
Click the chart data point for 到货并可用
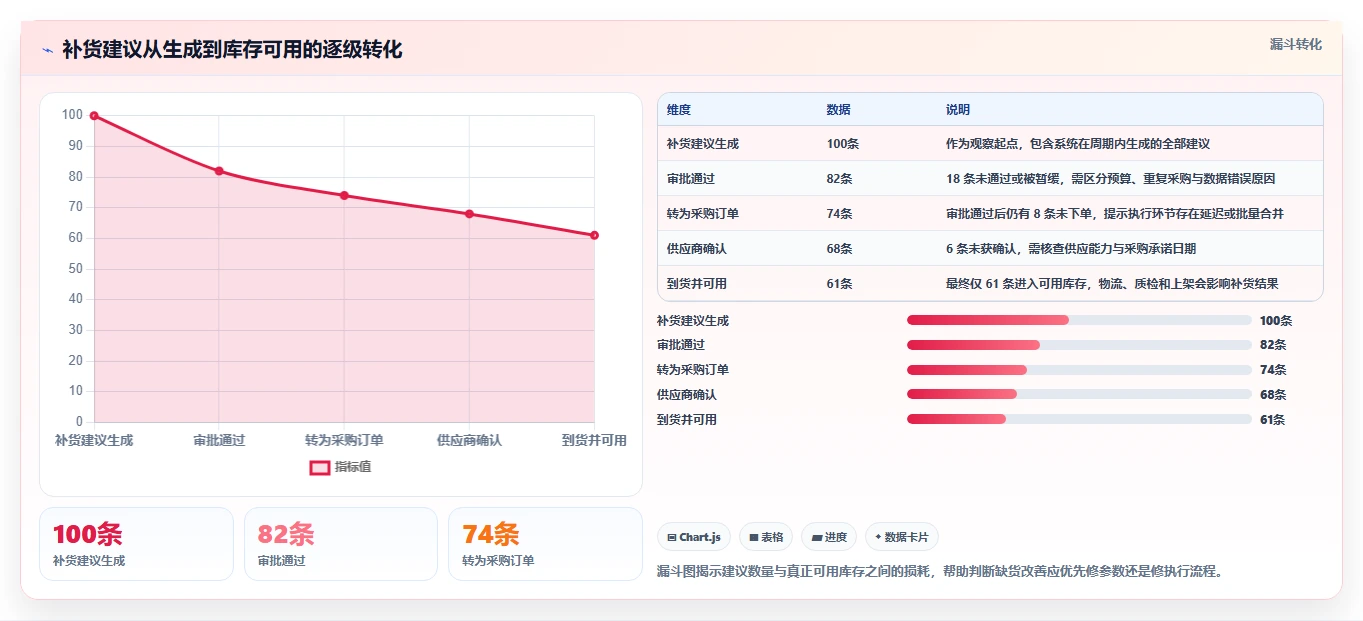(x=594, y=235)
